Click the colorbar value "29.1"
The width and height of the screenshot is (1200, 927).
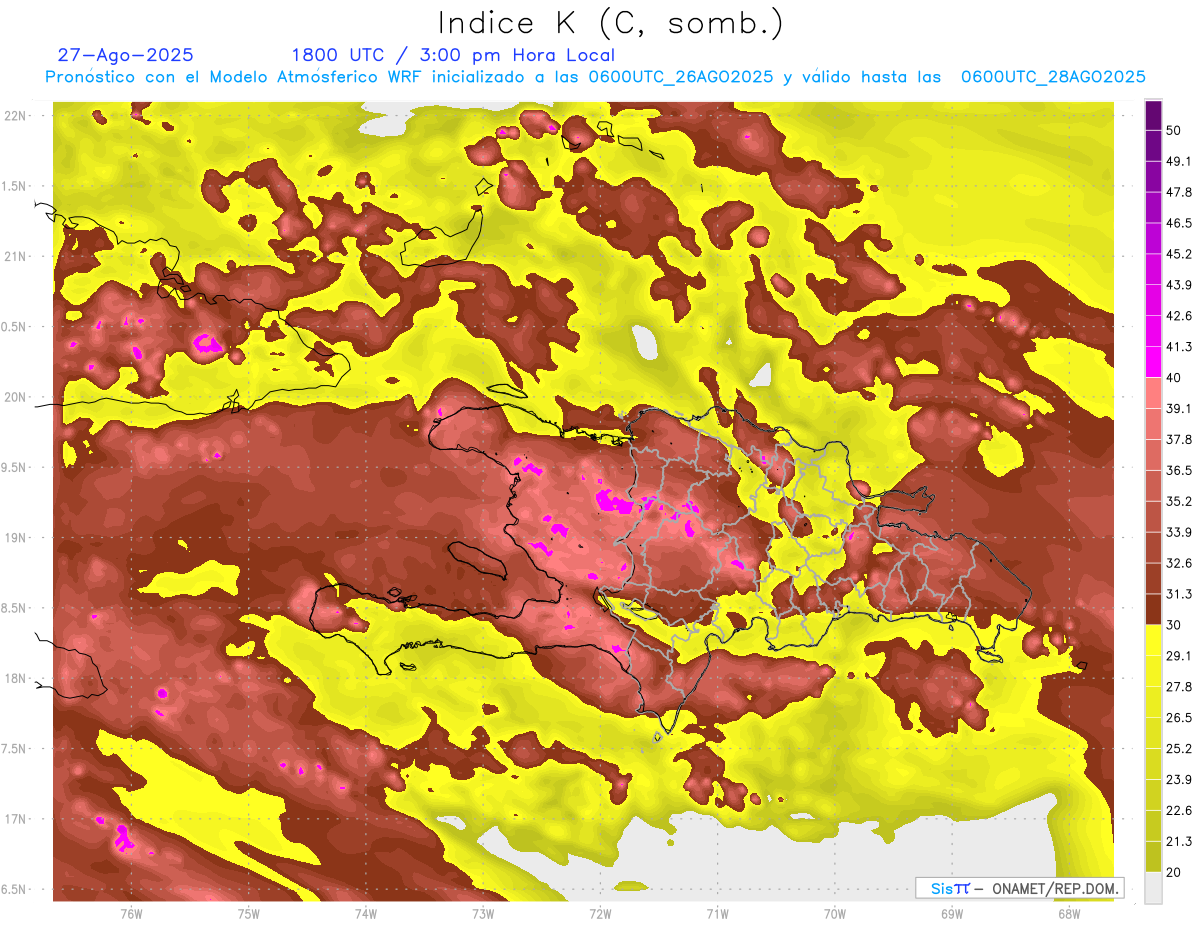point(1178,656)
